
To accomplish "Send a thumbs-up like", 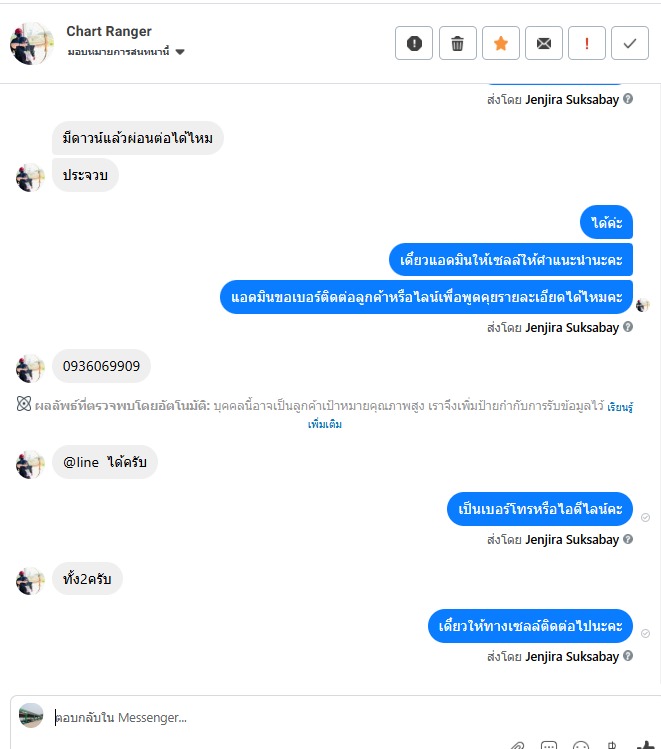I will tap(646, 745).
